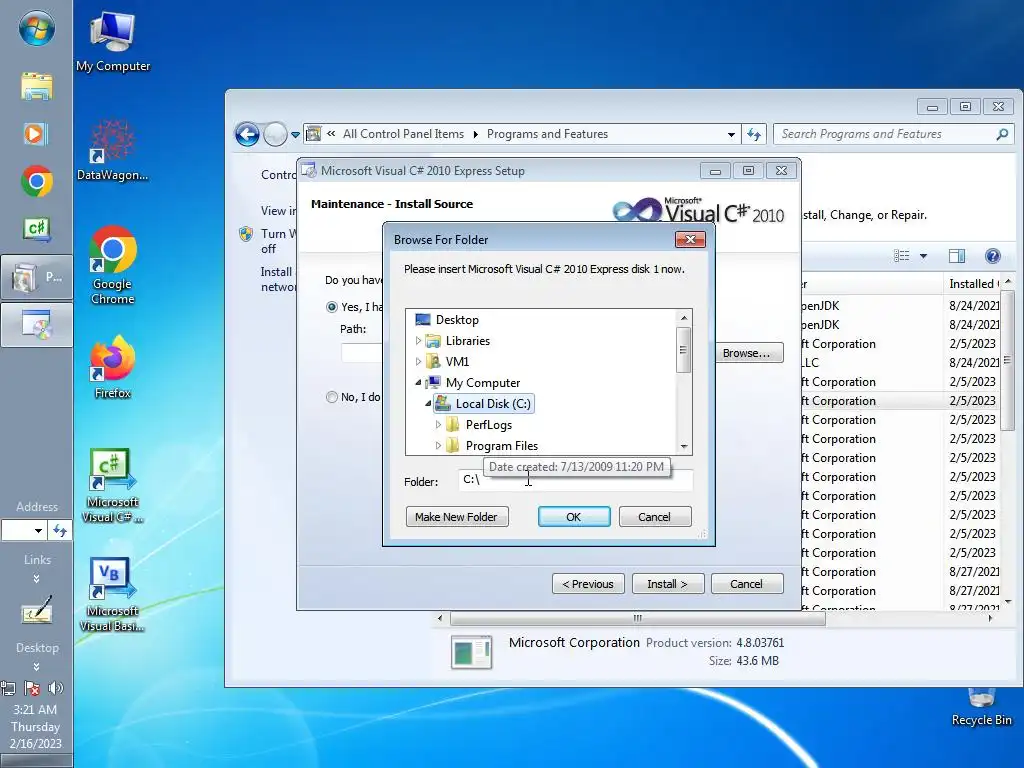Click the search magnifier in Programs and Features
Image resolution: width=1024 pixels, height=768 pixels.
(x=1002, y=135)
